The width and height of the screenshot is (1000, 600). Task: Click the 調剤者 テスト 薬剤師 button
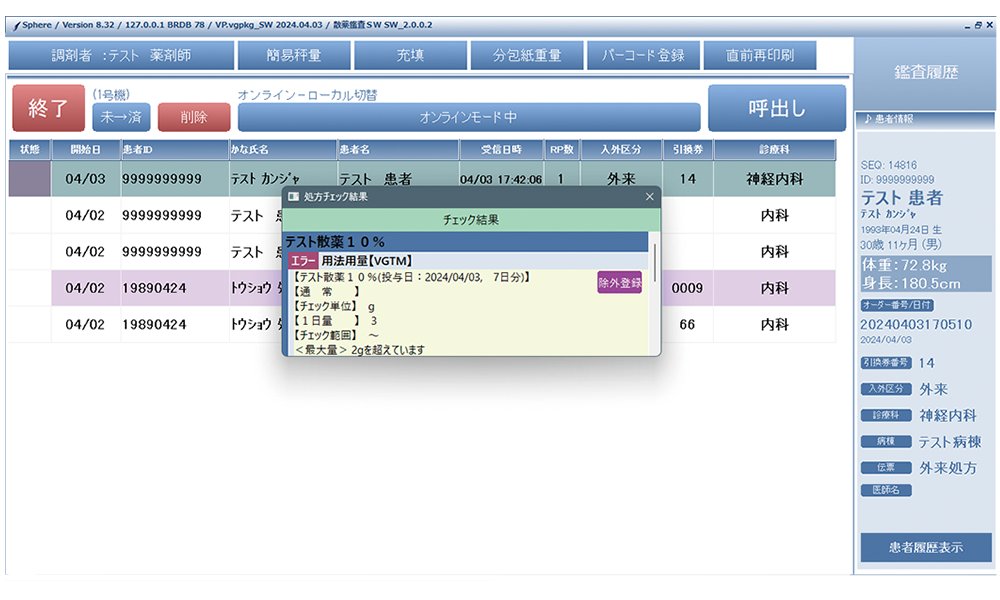tap(121, 55)
